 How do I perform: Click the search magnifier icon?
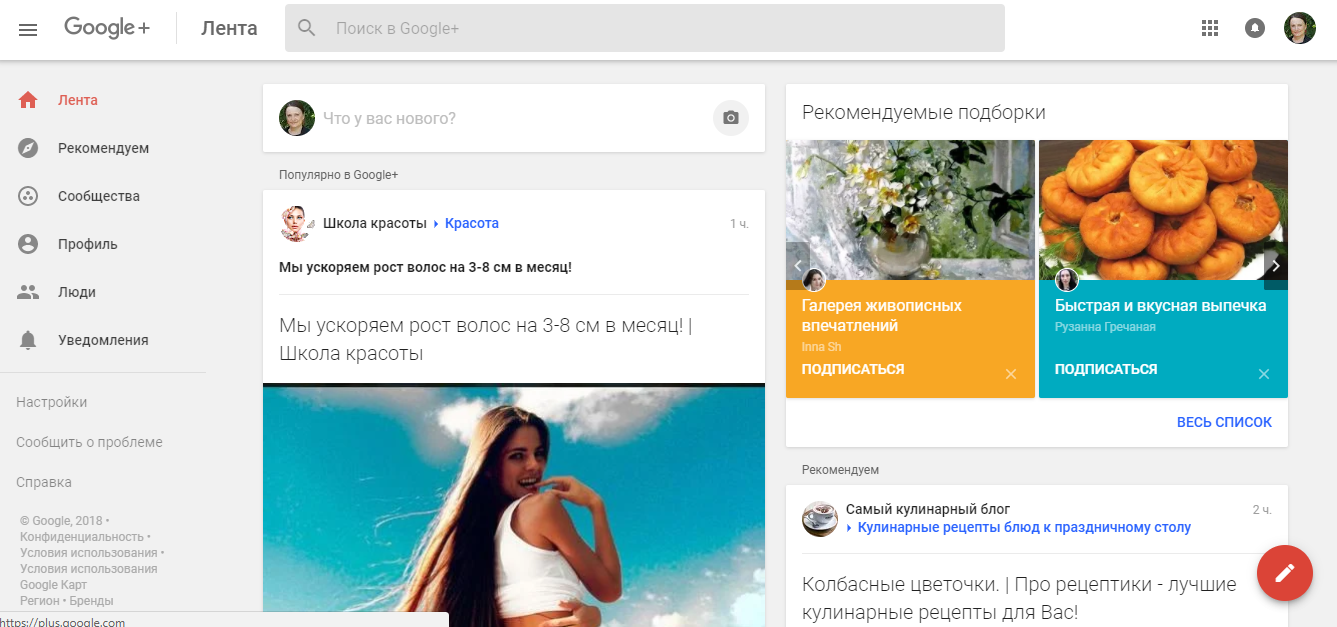[x=306, y=27]
